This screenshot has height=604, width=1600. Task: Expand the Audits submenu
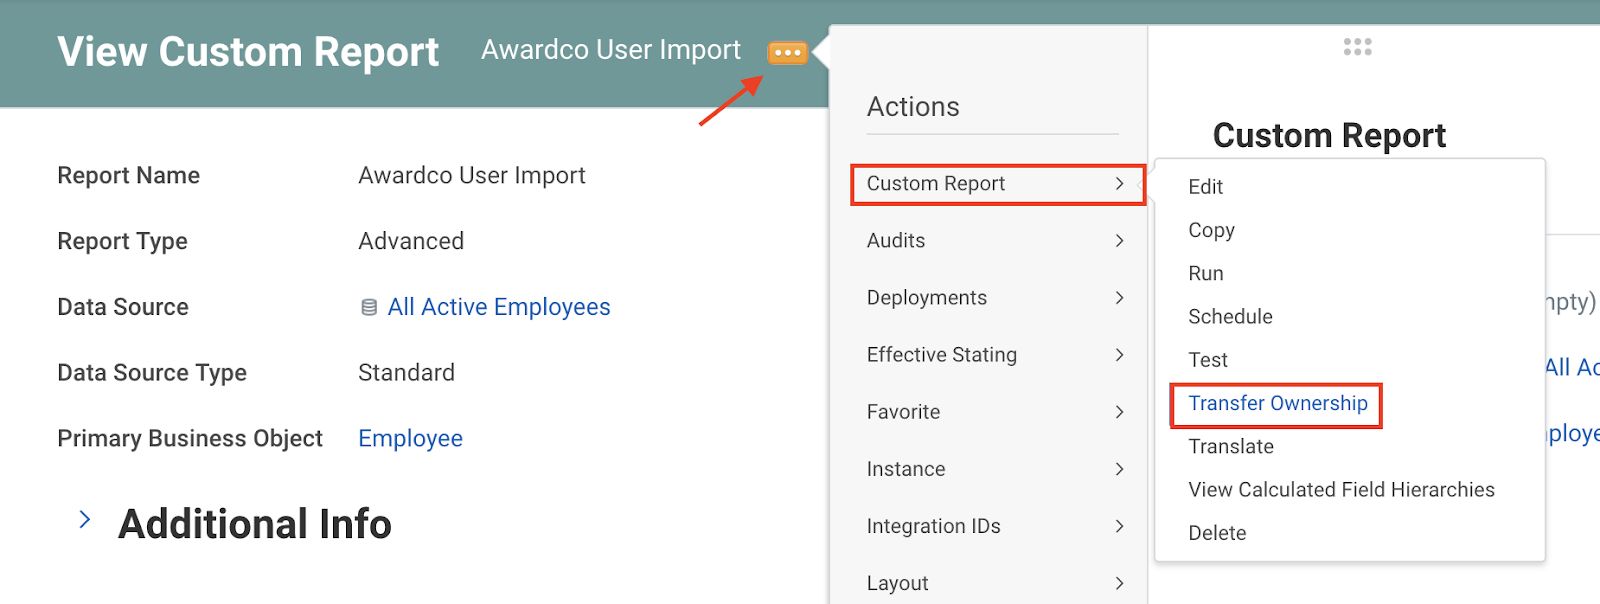pos(995,241)
